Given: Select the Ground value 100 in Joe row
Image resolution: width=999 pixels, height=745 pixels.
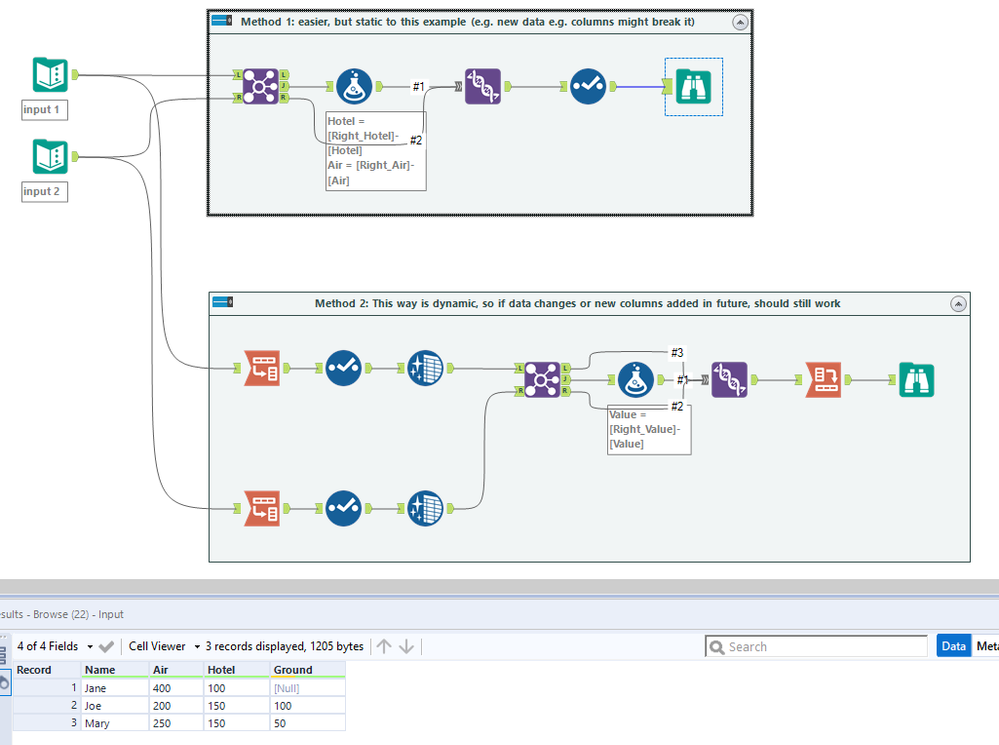Looking at the screenshot, I should (x=308, y=705).
